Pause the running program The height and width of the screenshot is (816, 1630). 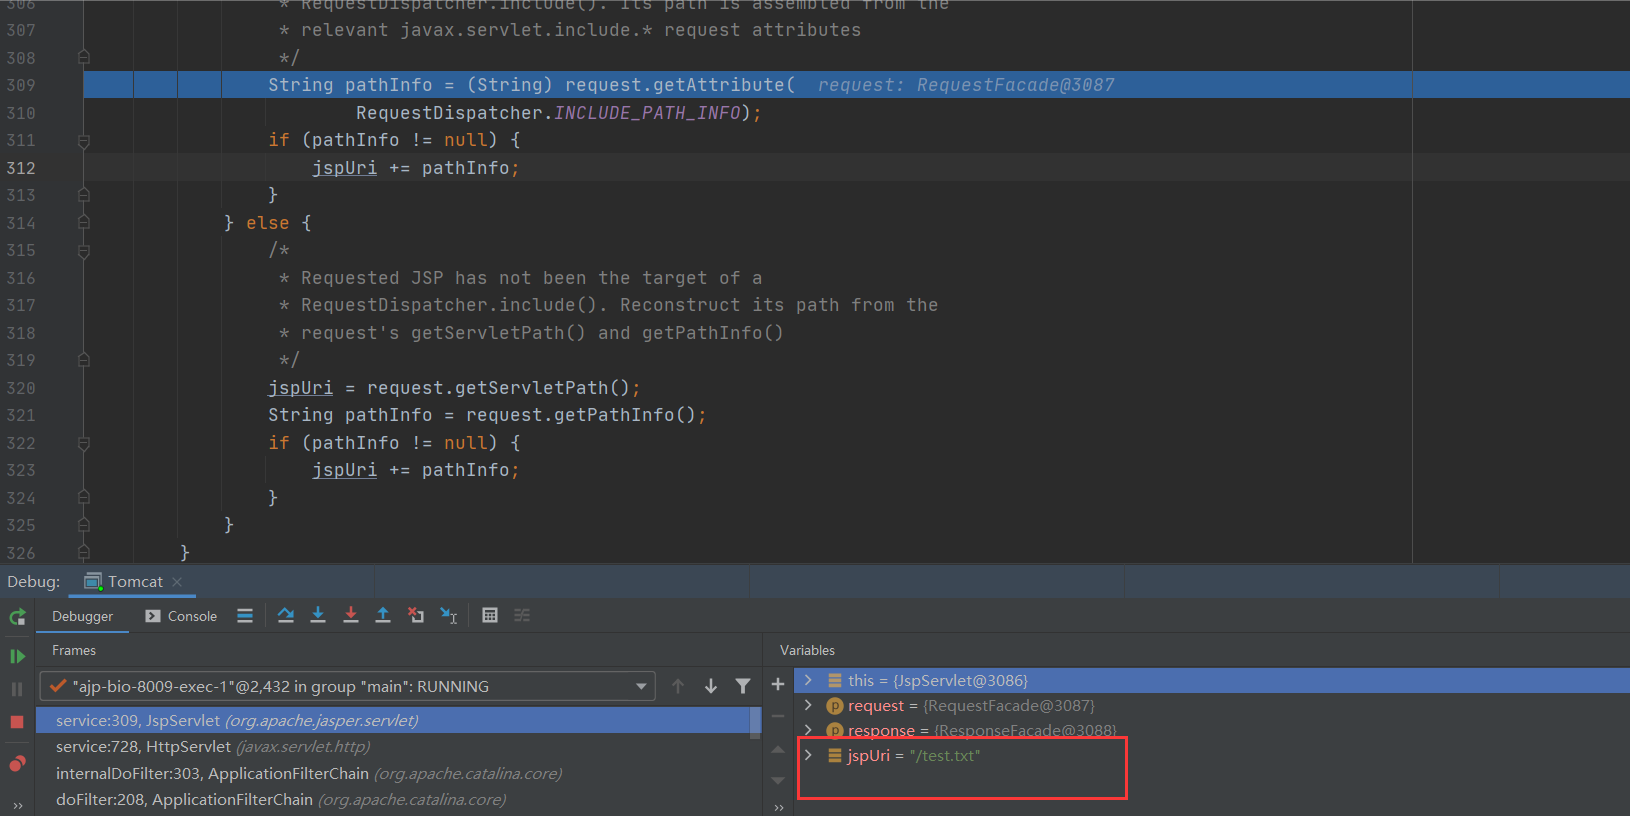(x=17, y=689)
